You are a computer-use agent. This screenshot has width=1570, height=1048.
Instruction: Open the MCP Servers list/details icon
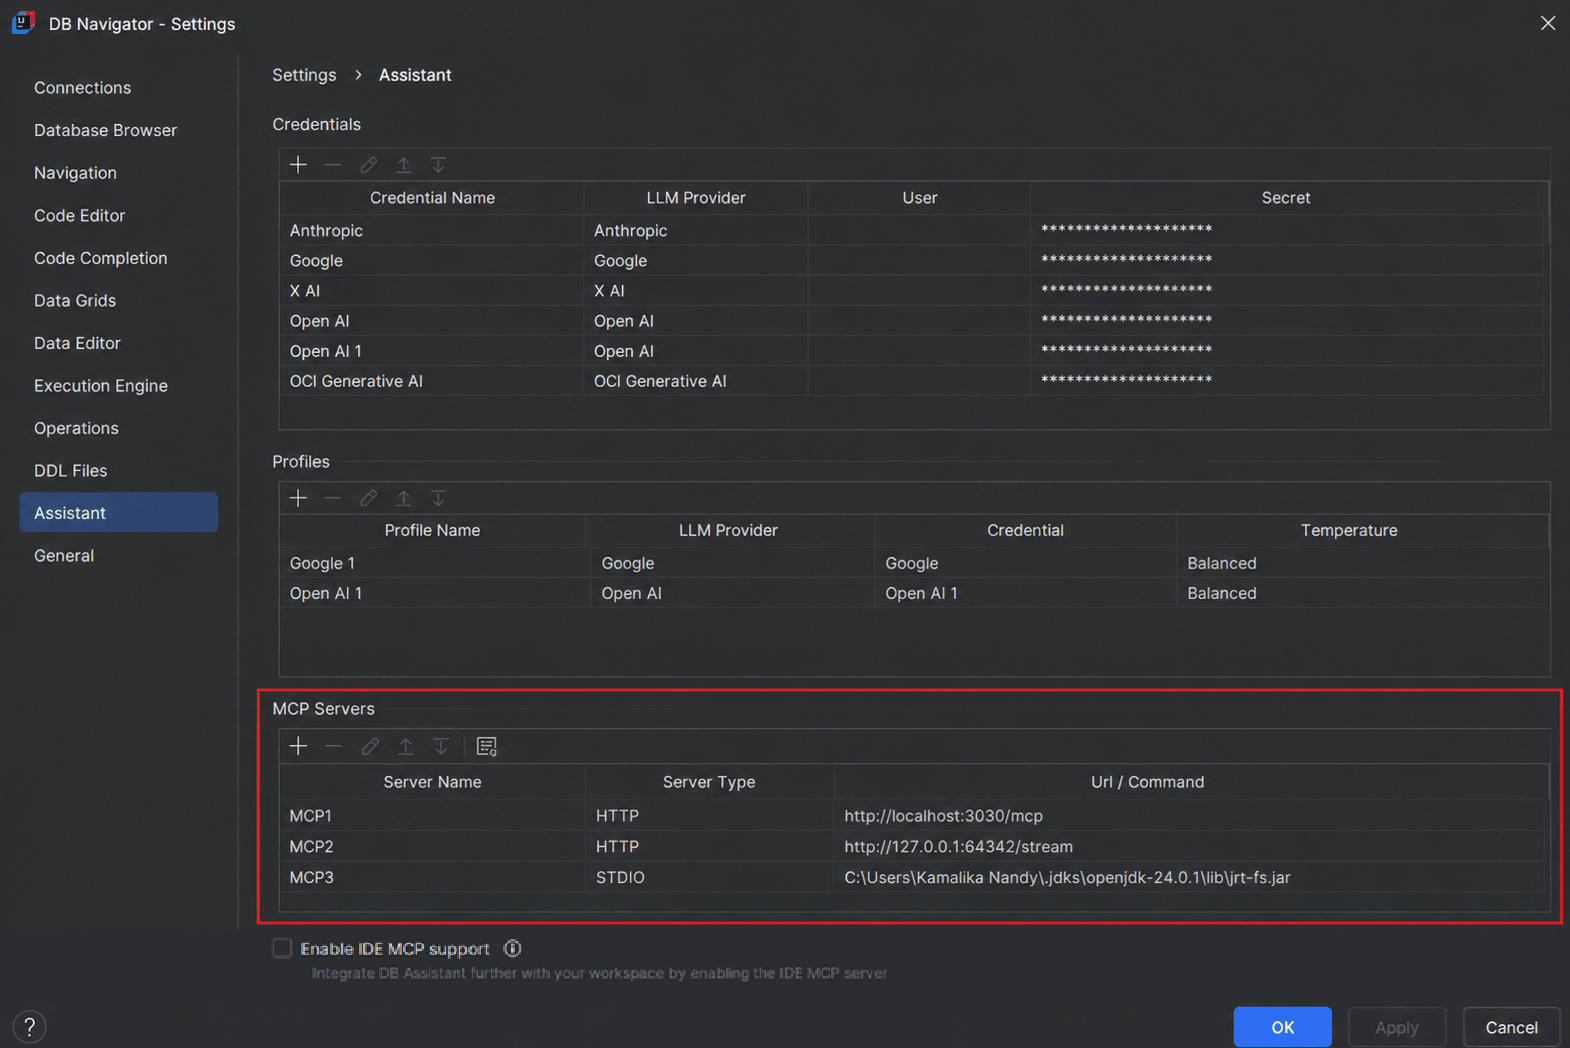487,746
